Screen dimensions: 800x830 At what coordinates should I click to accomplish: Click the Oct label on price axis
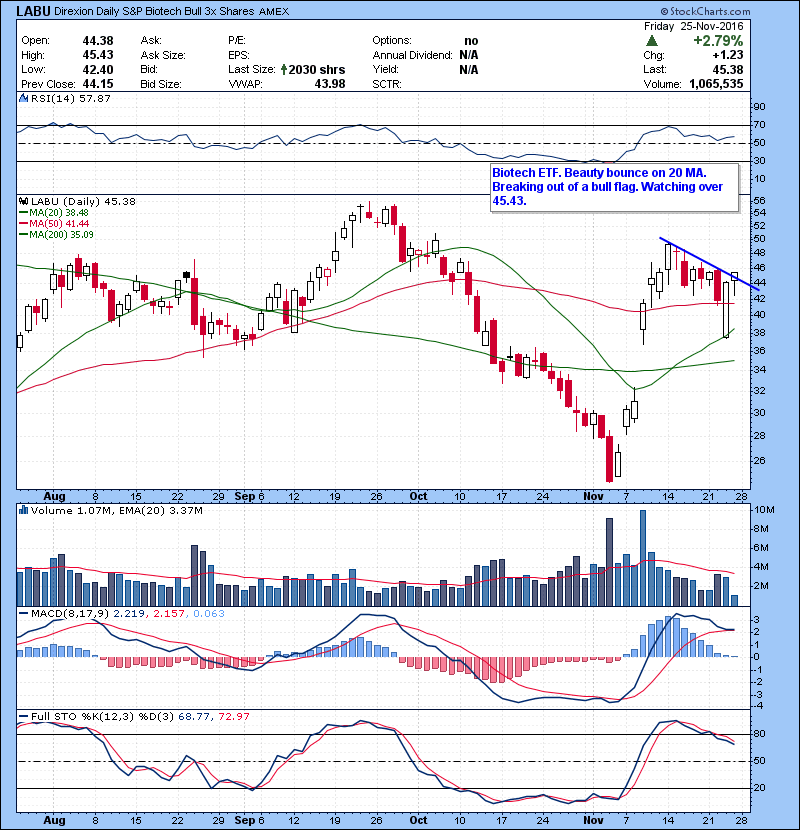point(418,497)
